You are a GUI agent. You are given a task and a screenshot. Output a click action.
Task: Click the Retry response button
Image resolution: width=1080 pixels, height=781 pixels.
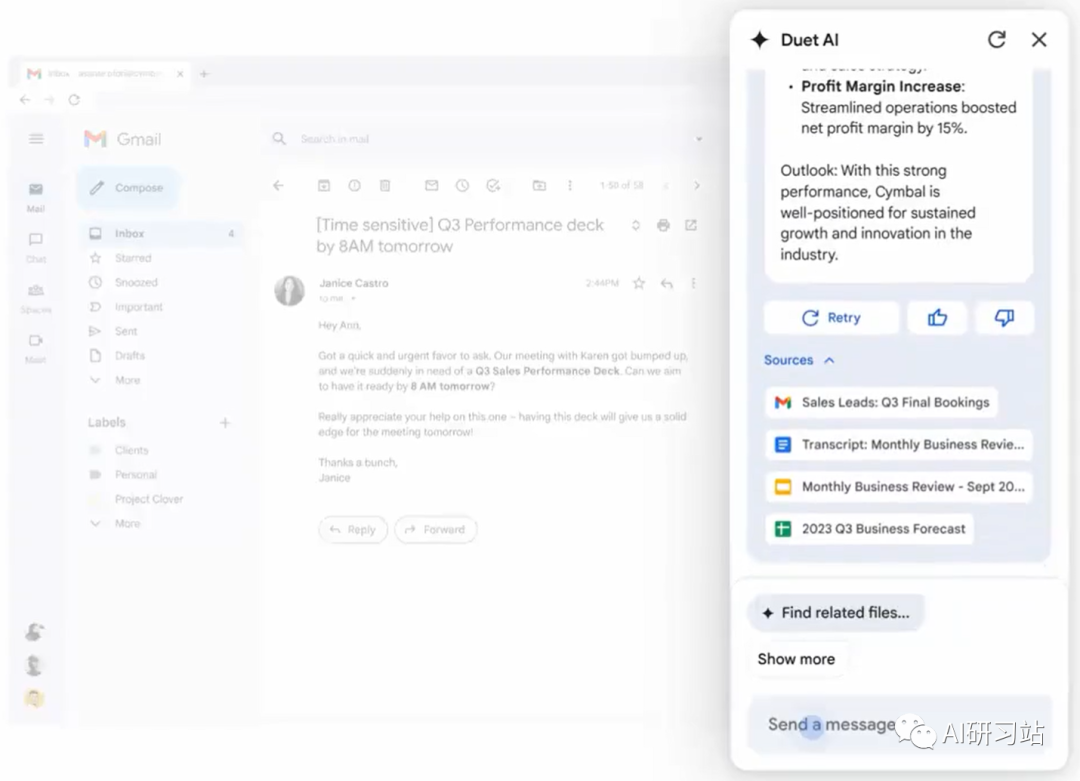tap(831, 317)
